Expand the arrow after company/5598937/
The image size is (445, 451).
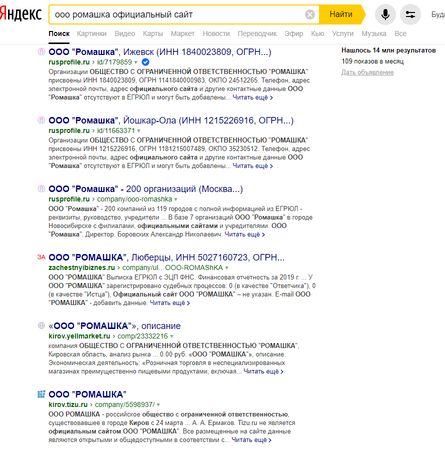(158, 405)
